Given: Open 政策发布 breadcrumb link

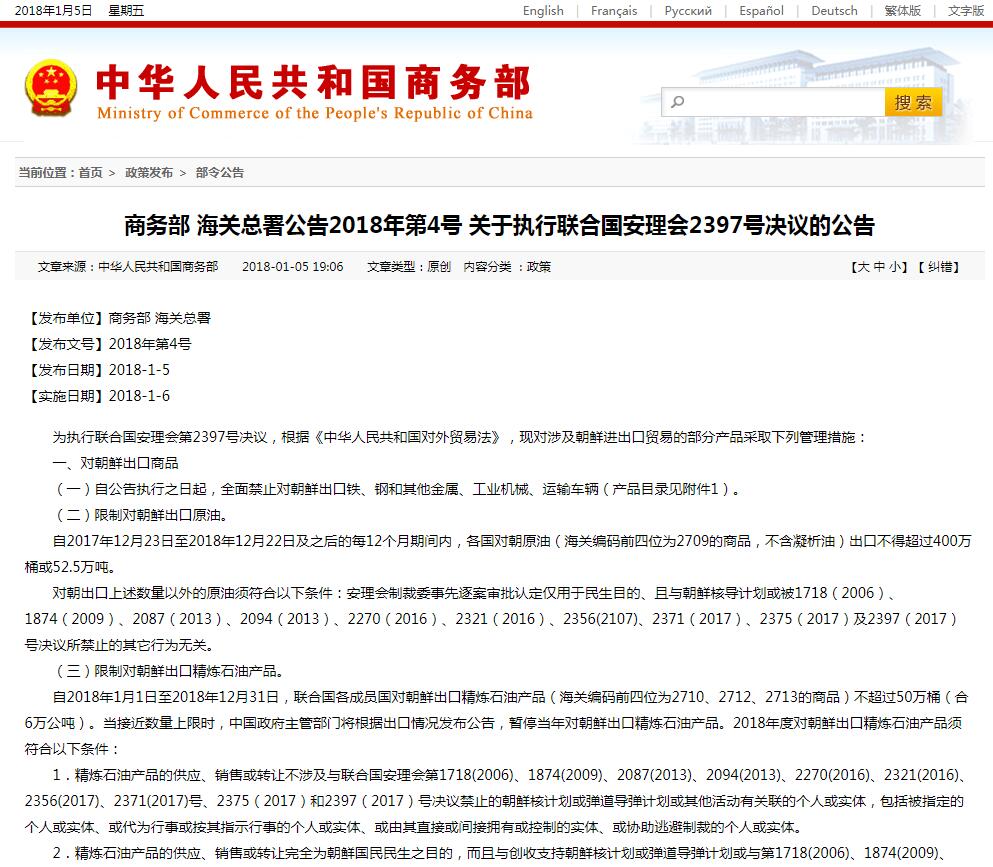Looking at the screenshot, I should pyautogui.click(x=149, y=172).
